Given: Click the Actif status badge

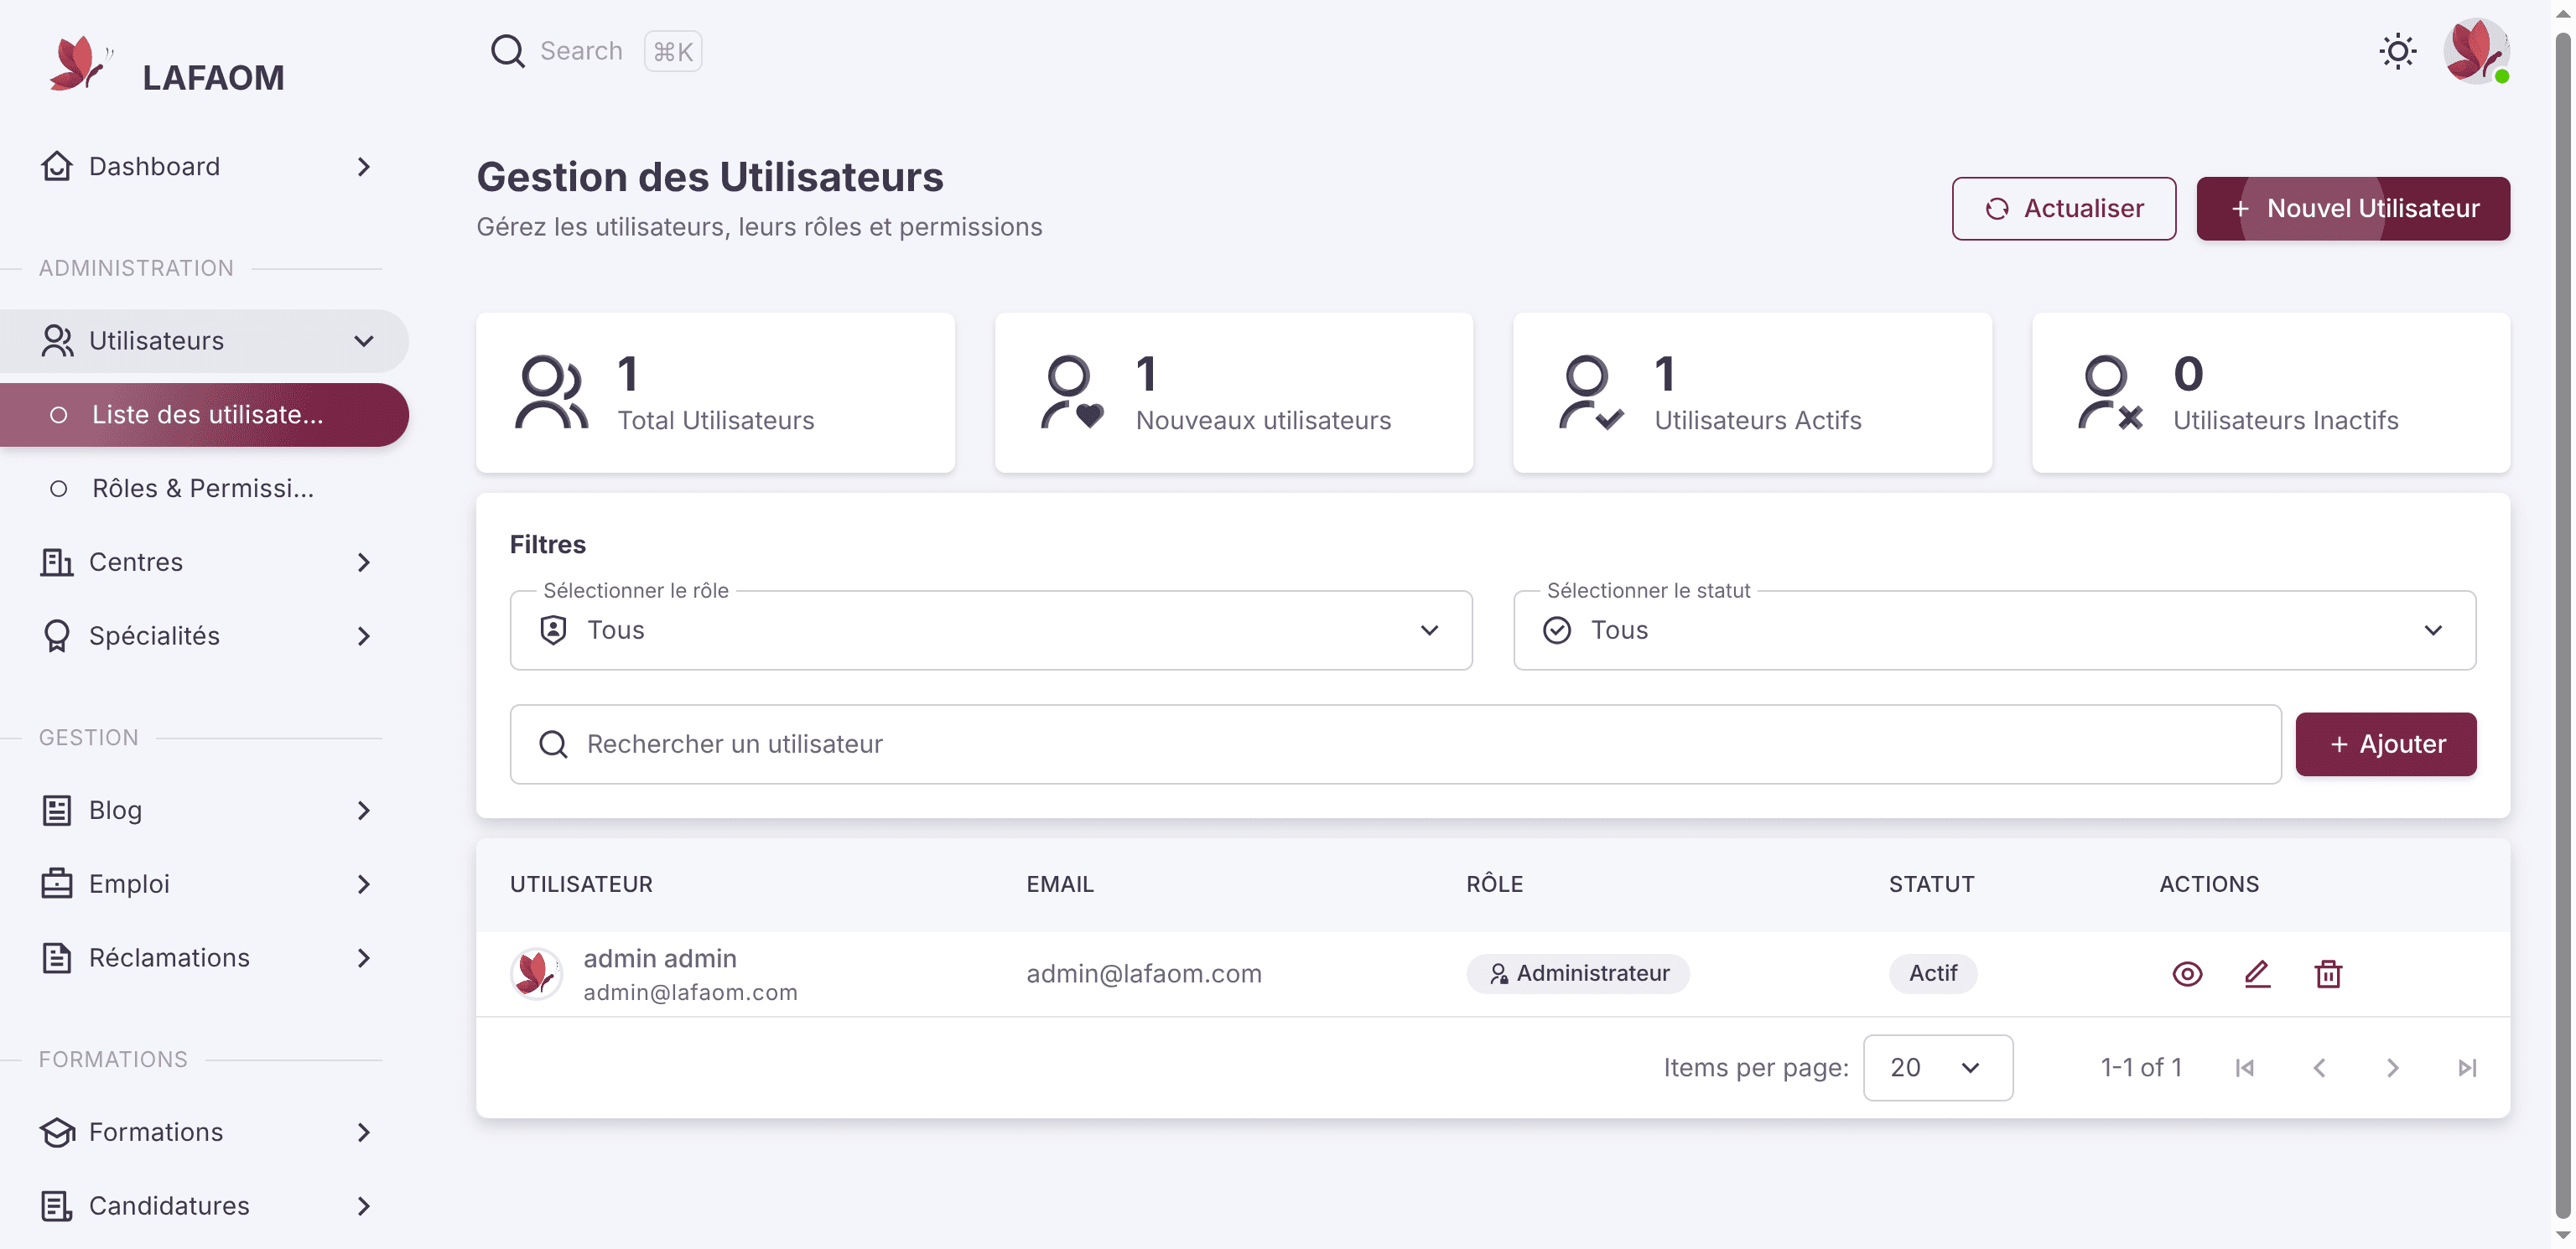Looking at the screenshot, I should (x=1932, y=974).
